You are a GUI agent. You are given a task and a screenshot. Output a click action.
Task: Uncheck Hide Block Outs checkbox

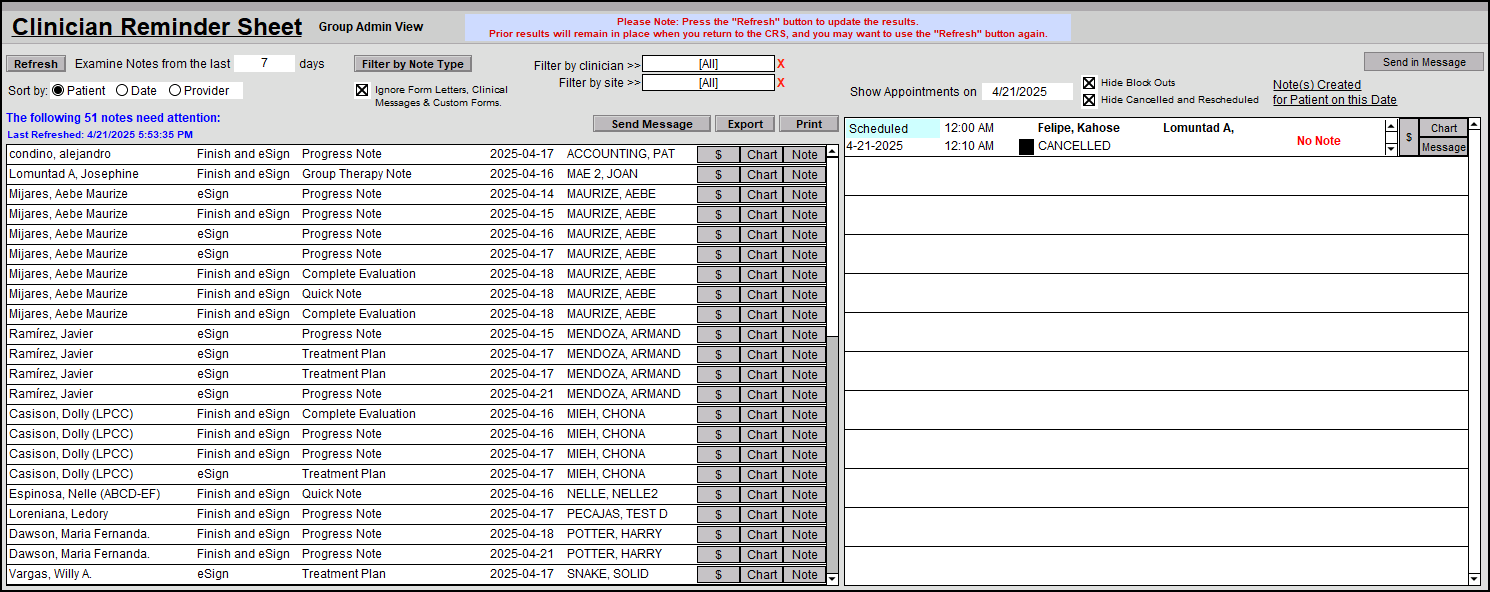[x=1089, y=83]
